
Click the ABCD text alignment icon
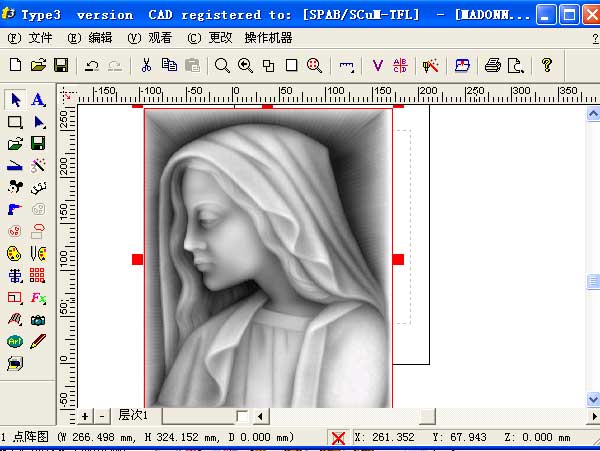tap(400, 65)
